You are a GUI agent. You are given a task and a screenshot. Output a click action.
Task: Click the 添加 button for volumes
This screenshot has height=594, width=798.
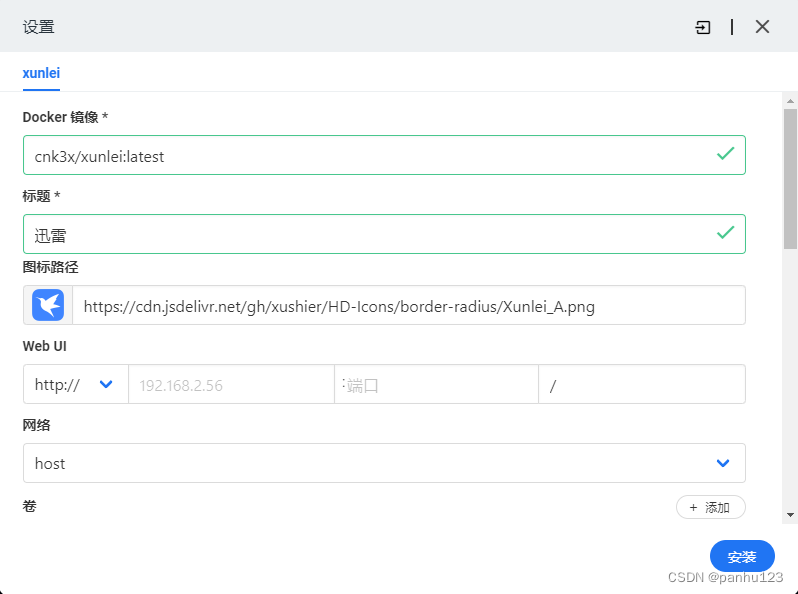coord(710,507)
